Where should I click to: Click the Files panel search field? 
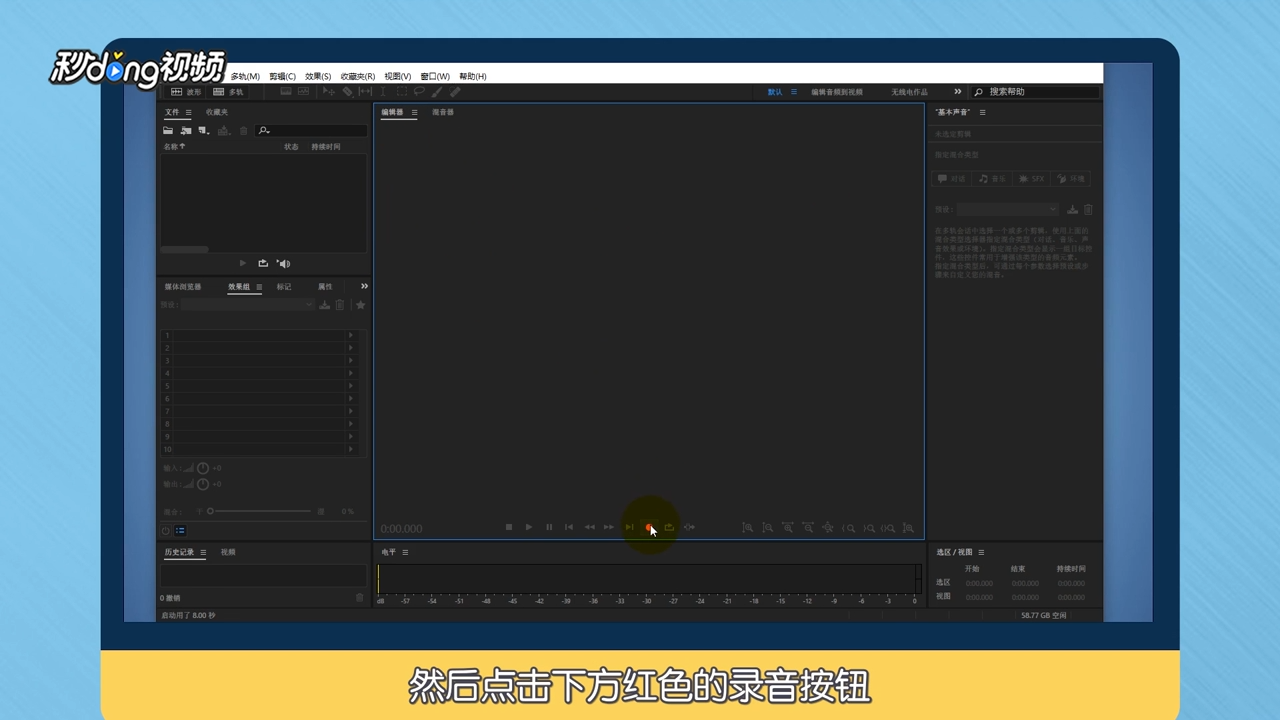[x=311, y=130]
